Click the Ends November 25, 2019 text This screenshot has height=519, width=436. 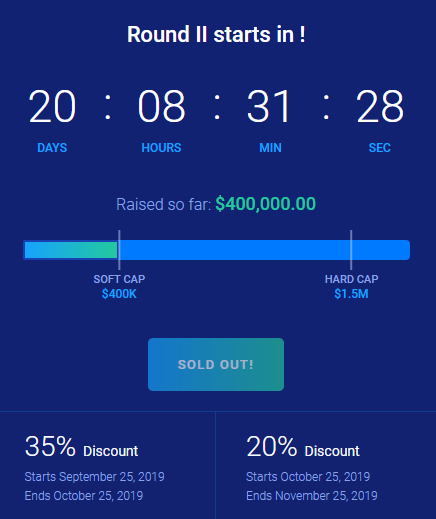[312, 496]
